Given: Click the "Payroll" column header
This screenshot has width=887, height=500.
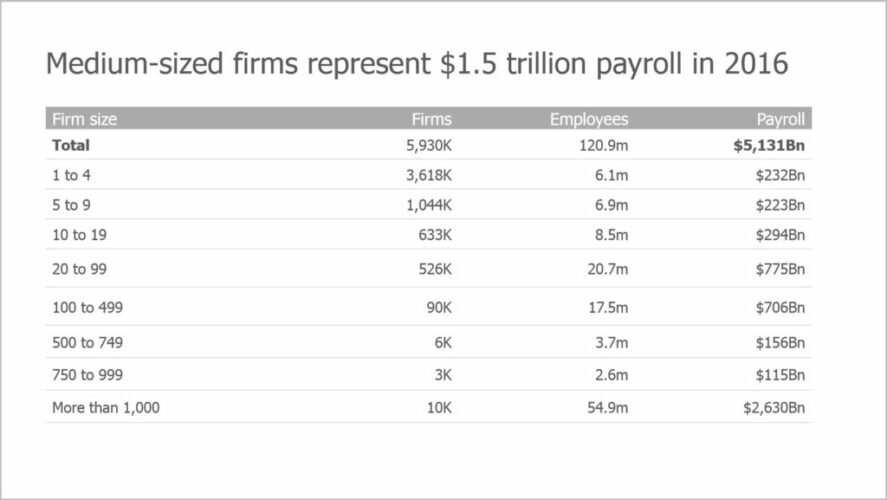Looking at the screenshot, I should coord(780,119).
